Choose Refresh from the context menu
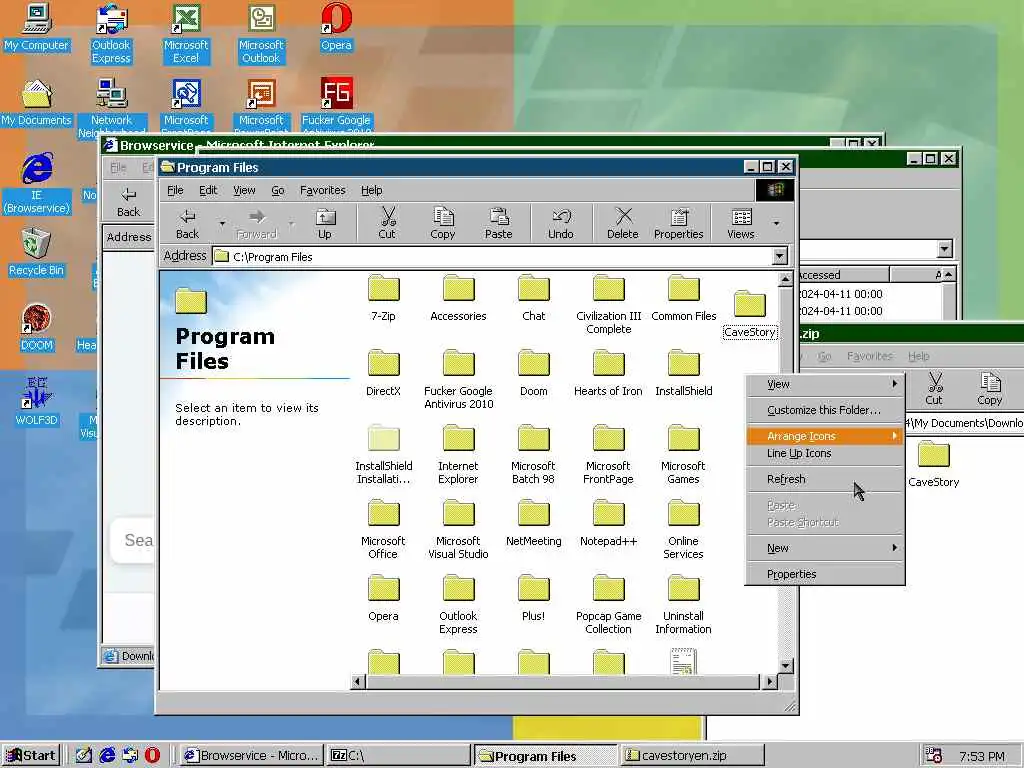 (x=825, y=479)
